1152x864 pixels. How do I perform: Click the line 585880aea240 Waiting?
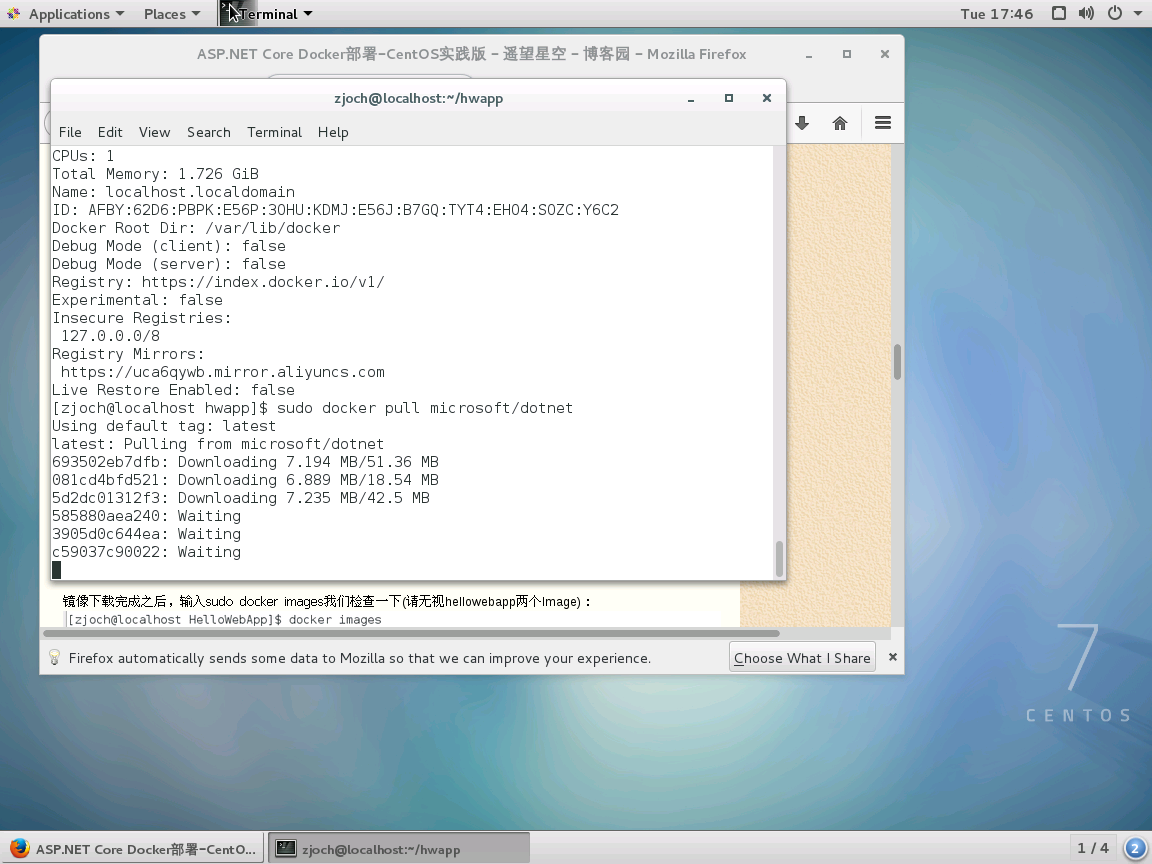pos(146,516)
